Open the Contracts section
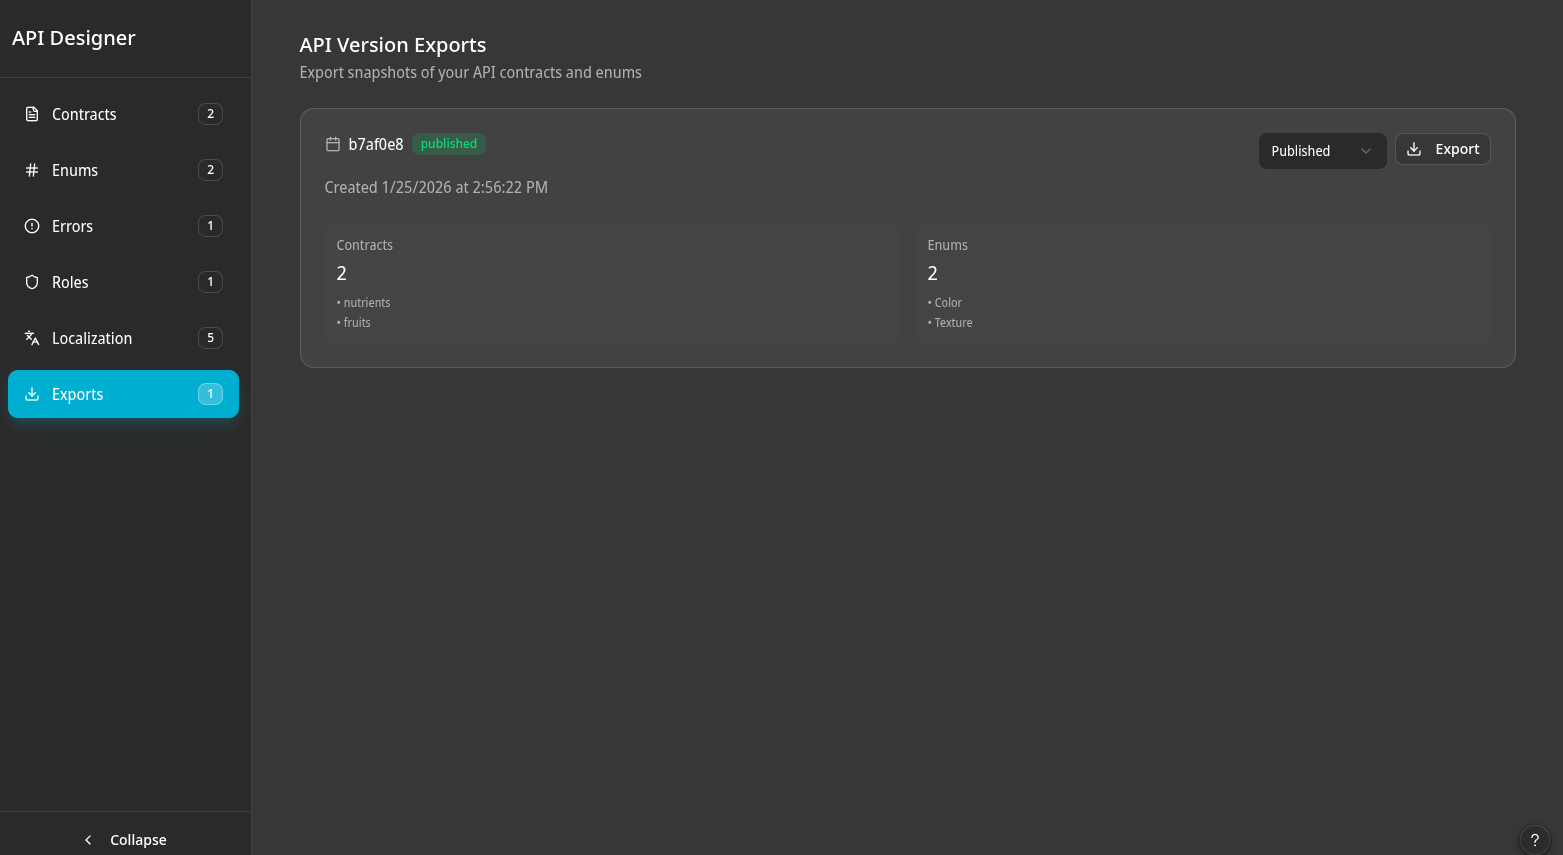This screenshot has height=855, width=1563. [123, 114]
